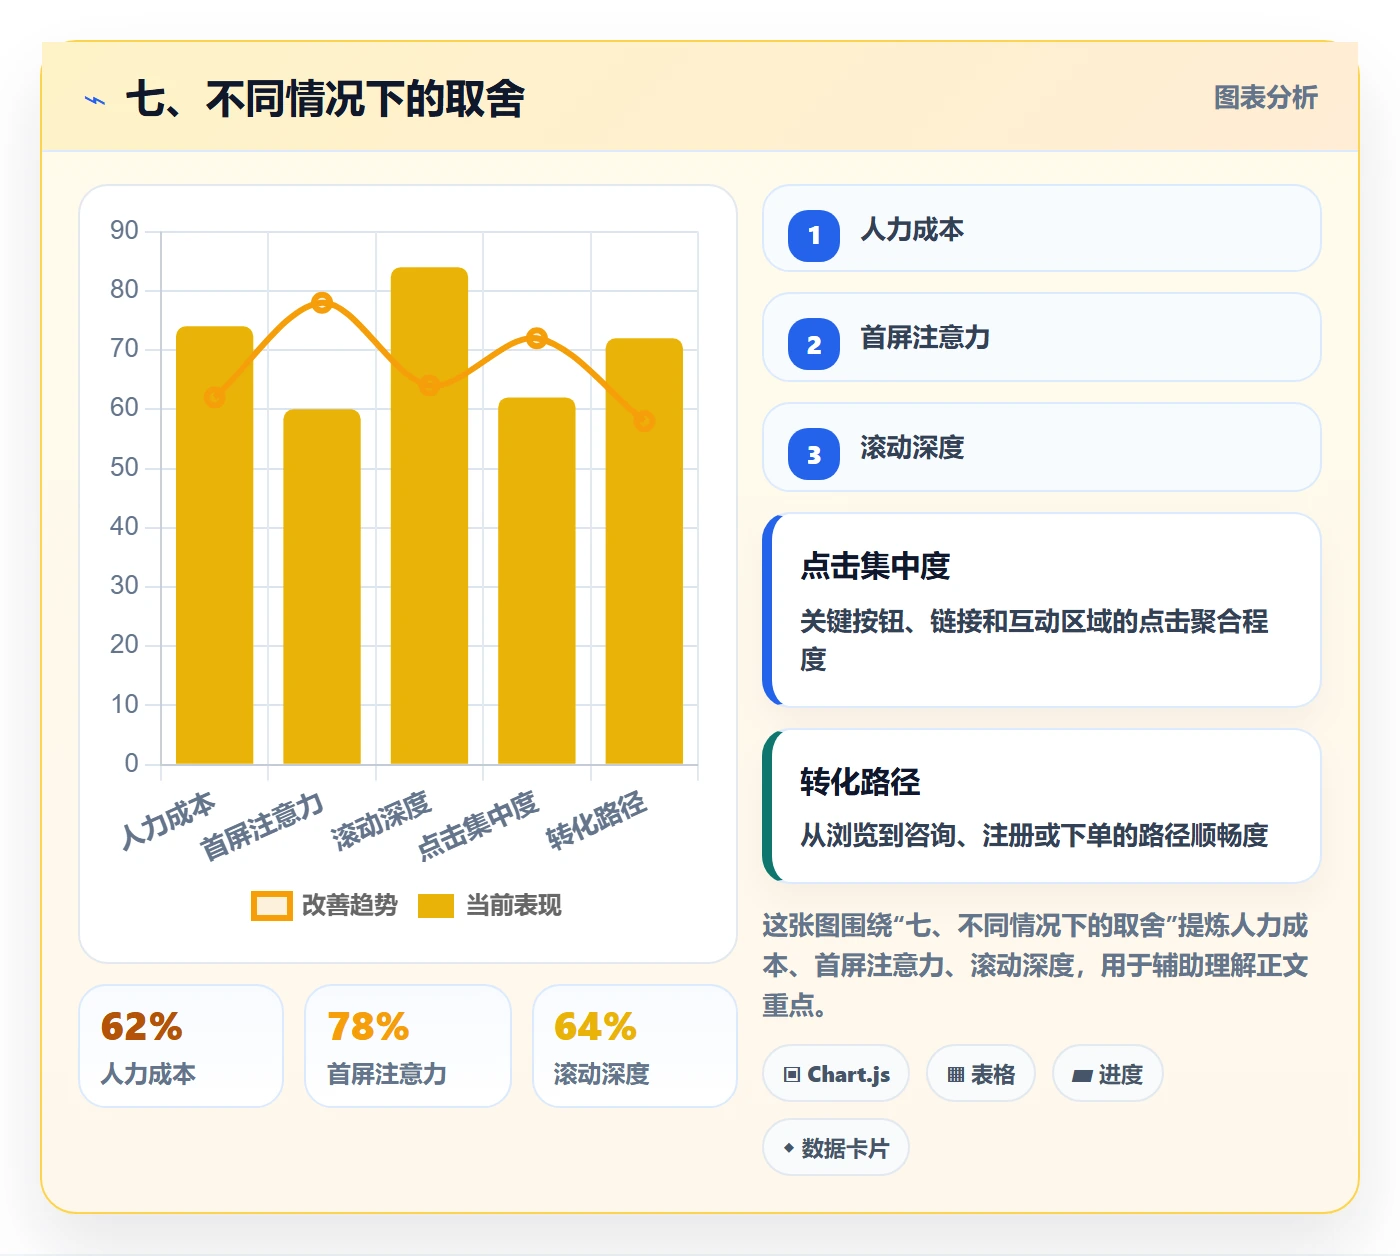Click the 进度 tag text
This screenshot has height=1256, width=1400.
coord(1120,1075)
